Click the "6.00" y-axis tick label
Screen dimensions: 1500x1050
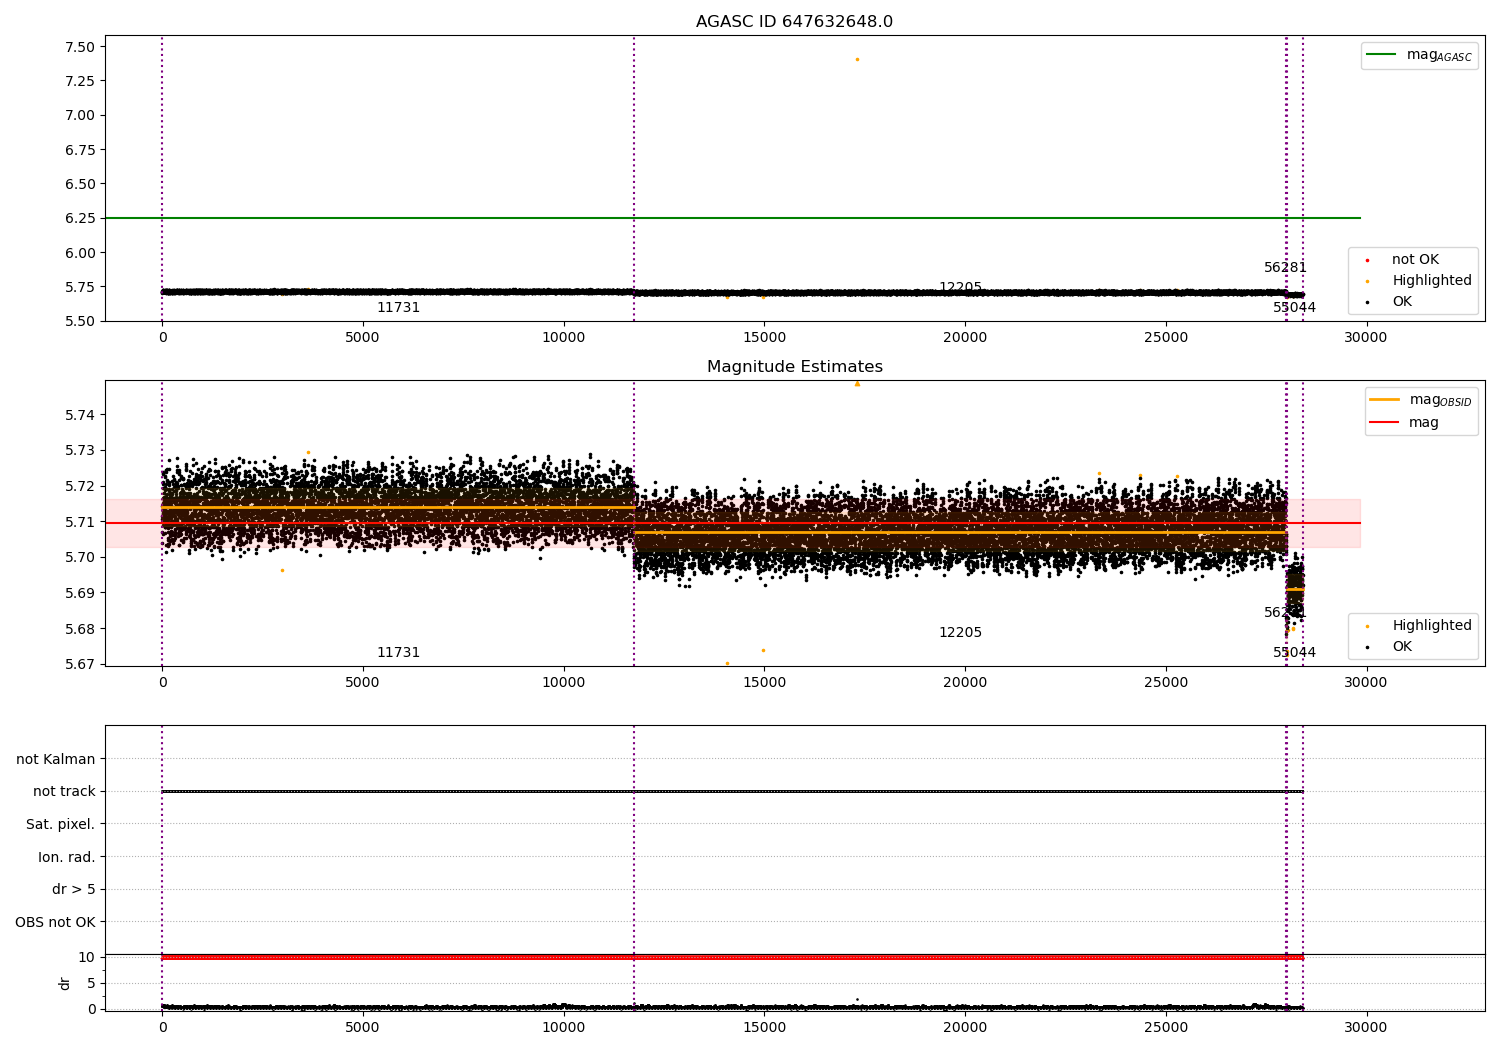79,253
